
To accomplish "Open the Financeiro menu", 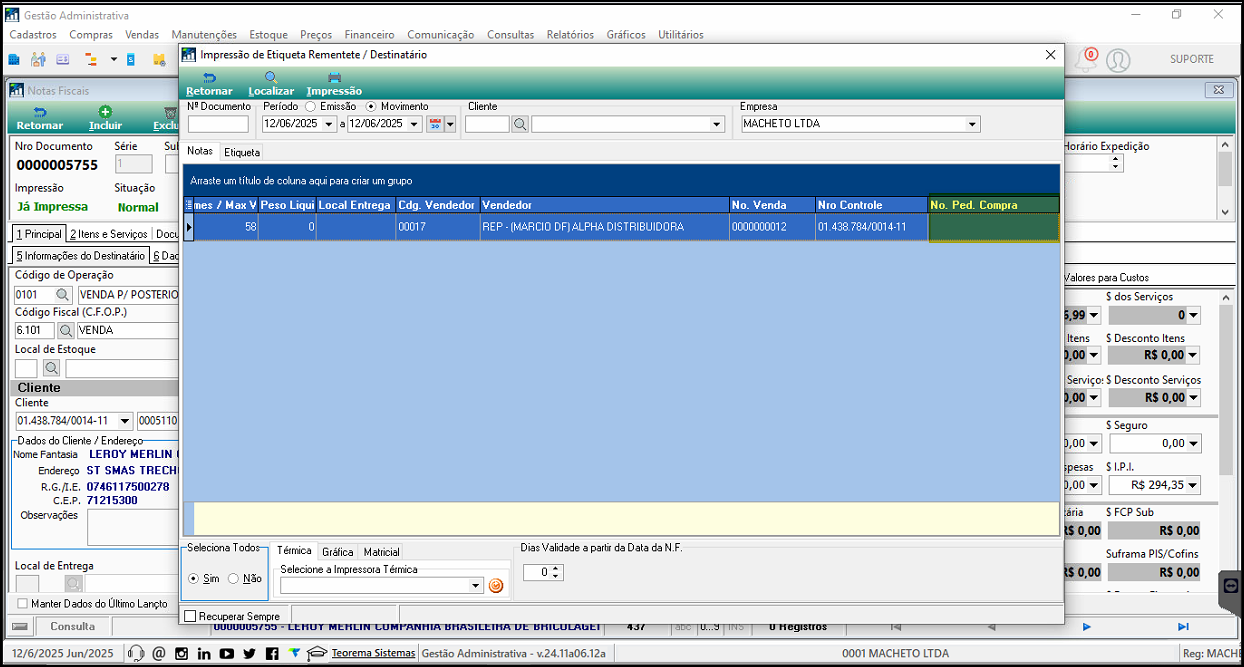I will 370,34.
